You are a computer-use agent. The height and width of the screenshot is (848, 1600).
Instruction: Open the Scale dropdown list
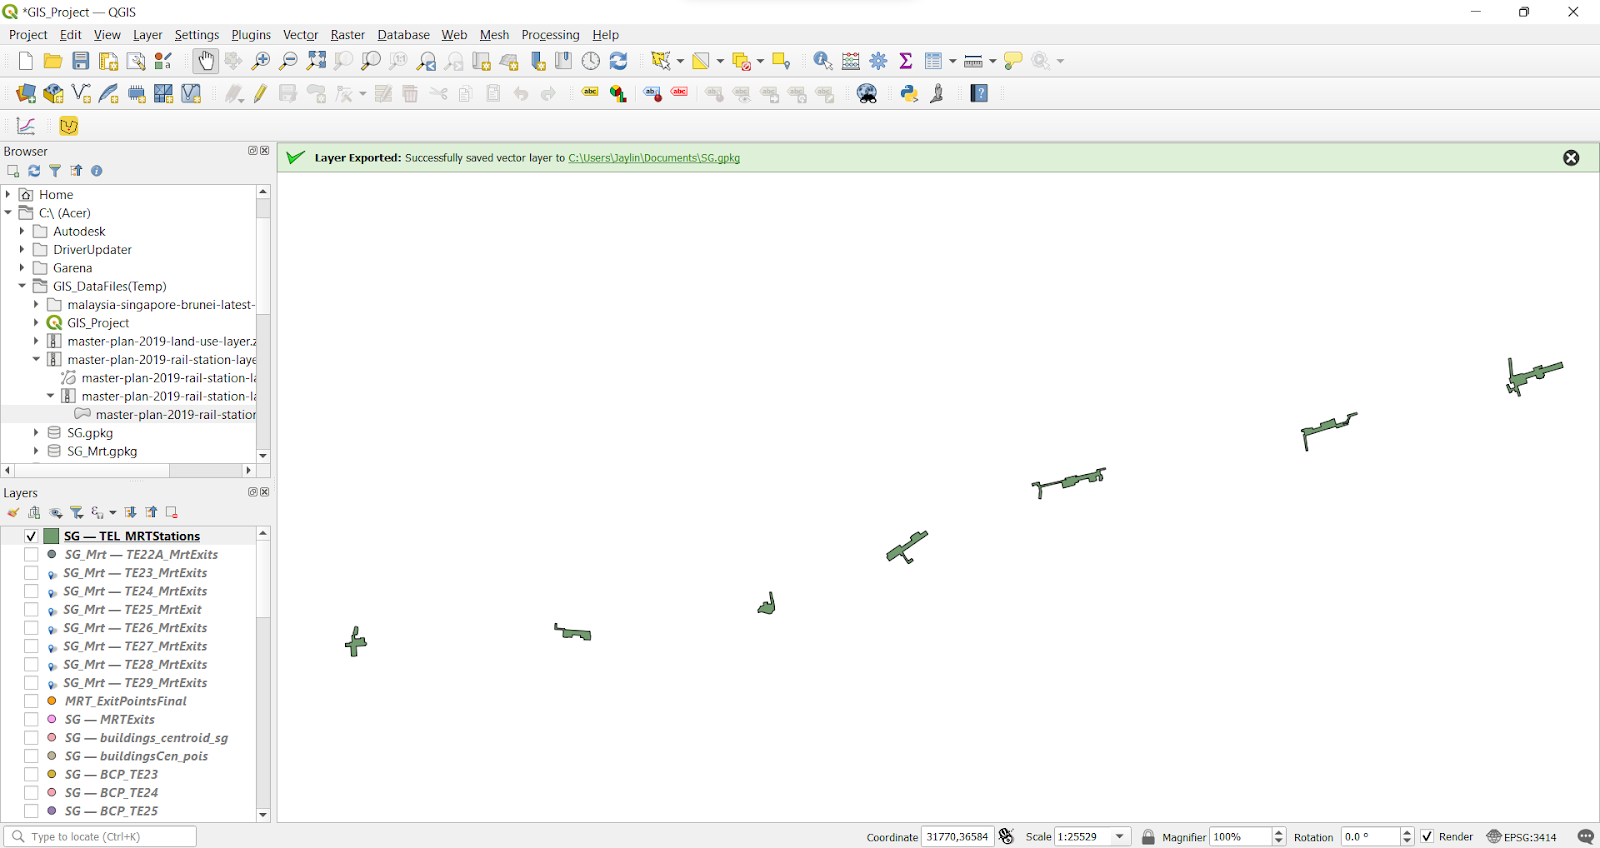tap(1120, 837)
